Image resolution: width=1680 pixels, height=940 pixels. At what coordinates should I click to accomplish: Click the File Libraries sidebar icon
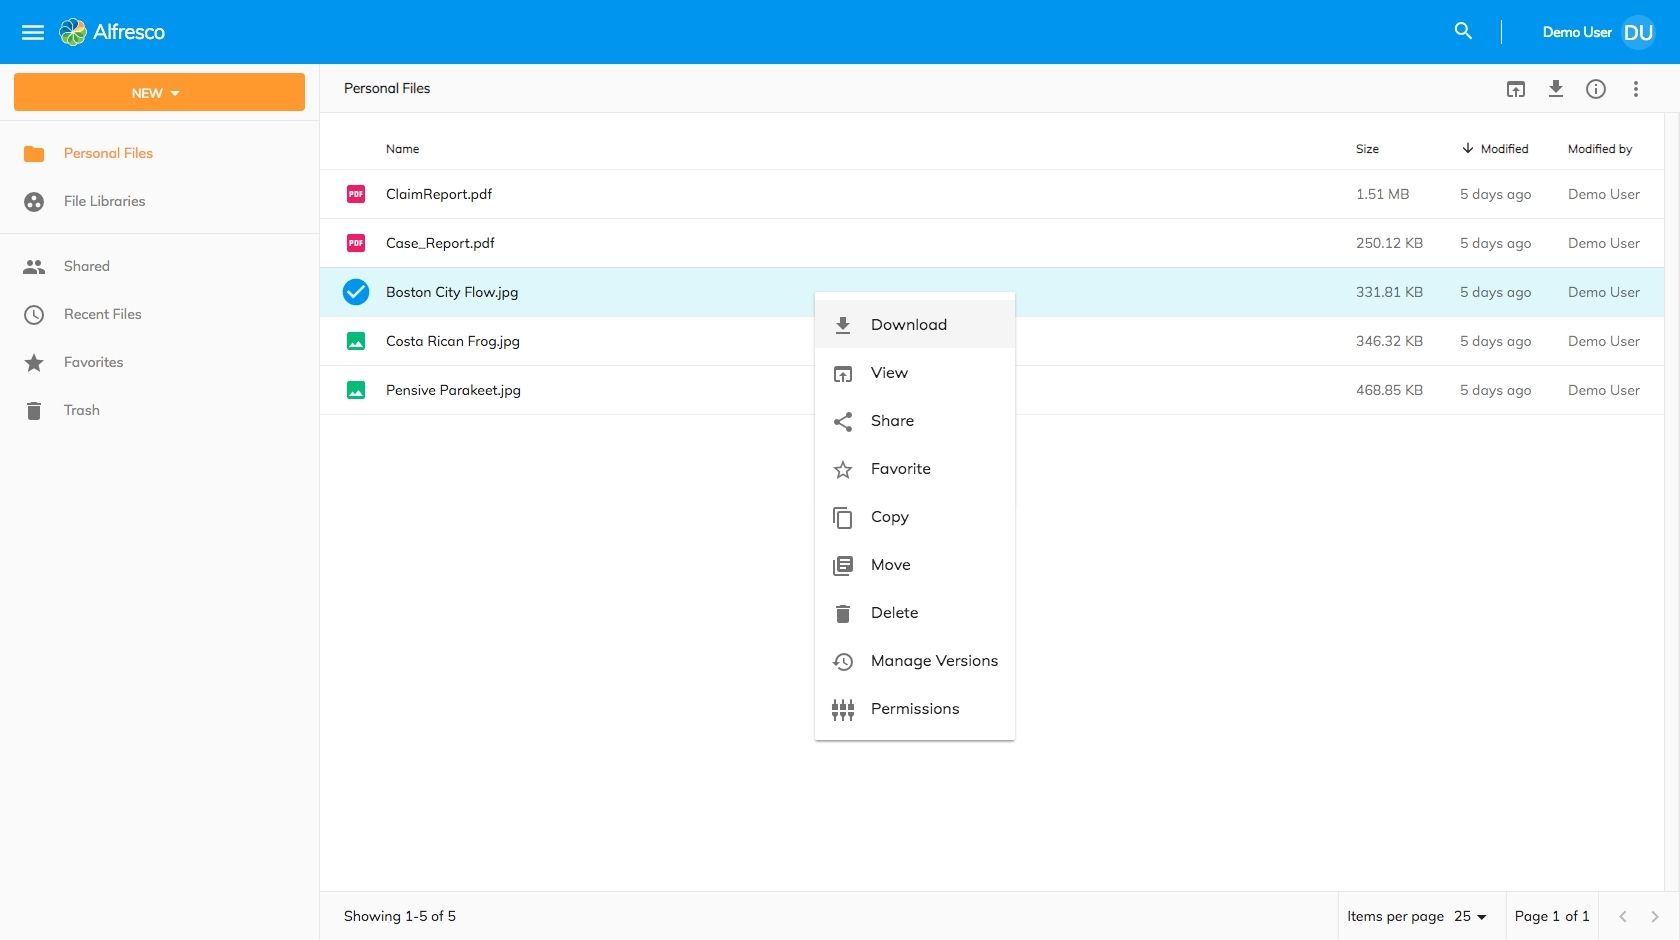[x=34, y=202]
